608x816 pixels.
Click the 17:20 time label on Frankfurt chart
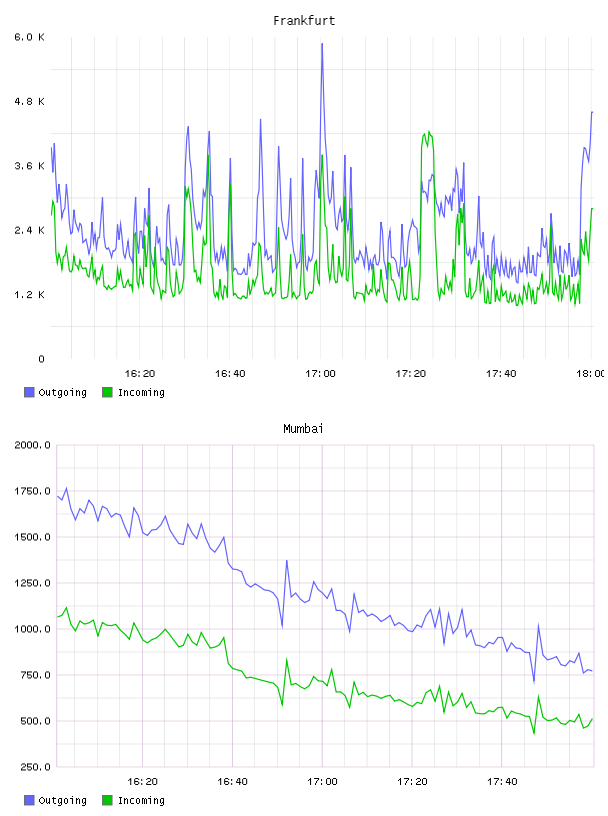coord(411,374)
